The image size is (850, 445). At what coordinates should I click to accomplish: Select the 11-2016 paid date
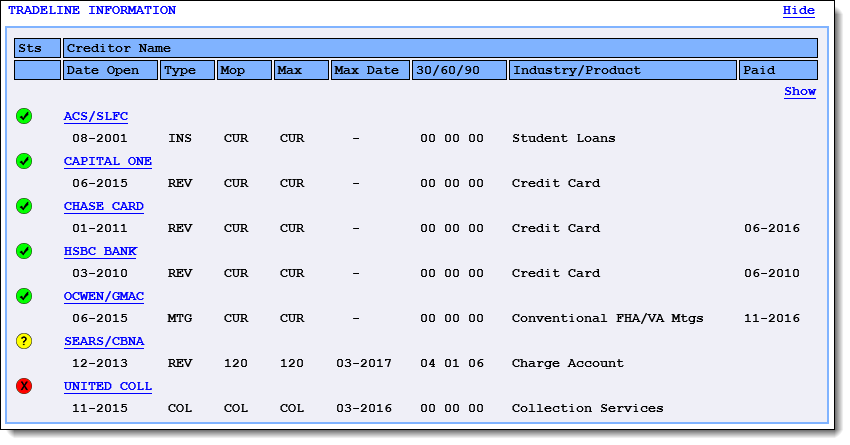click(x=772, y=318)
